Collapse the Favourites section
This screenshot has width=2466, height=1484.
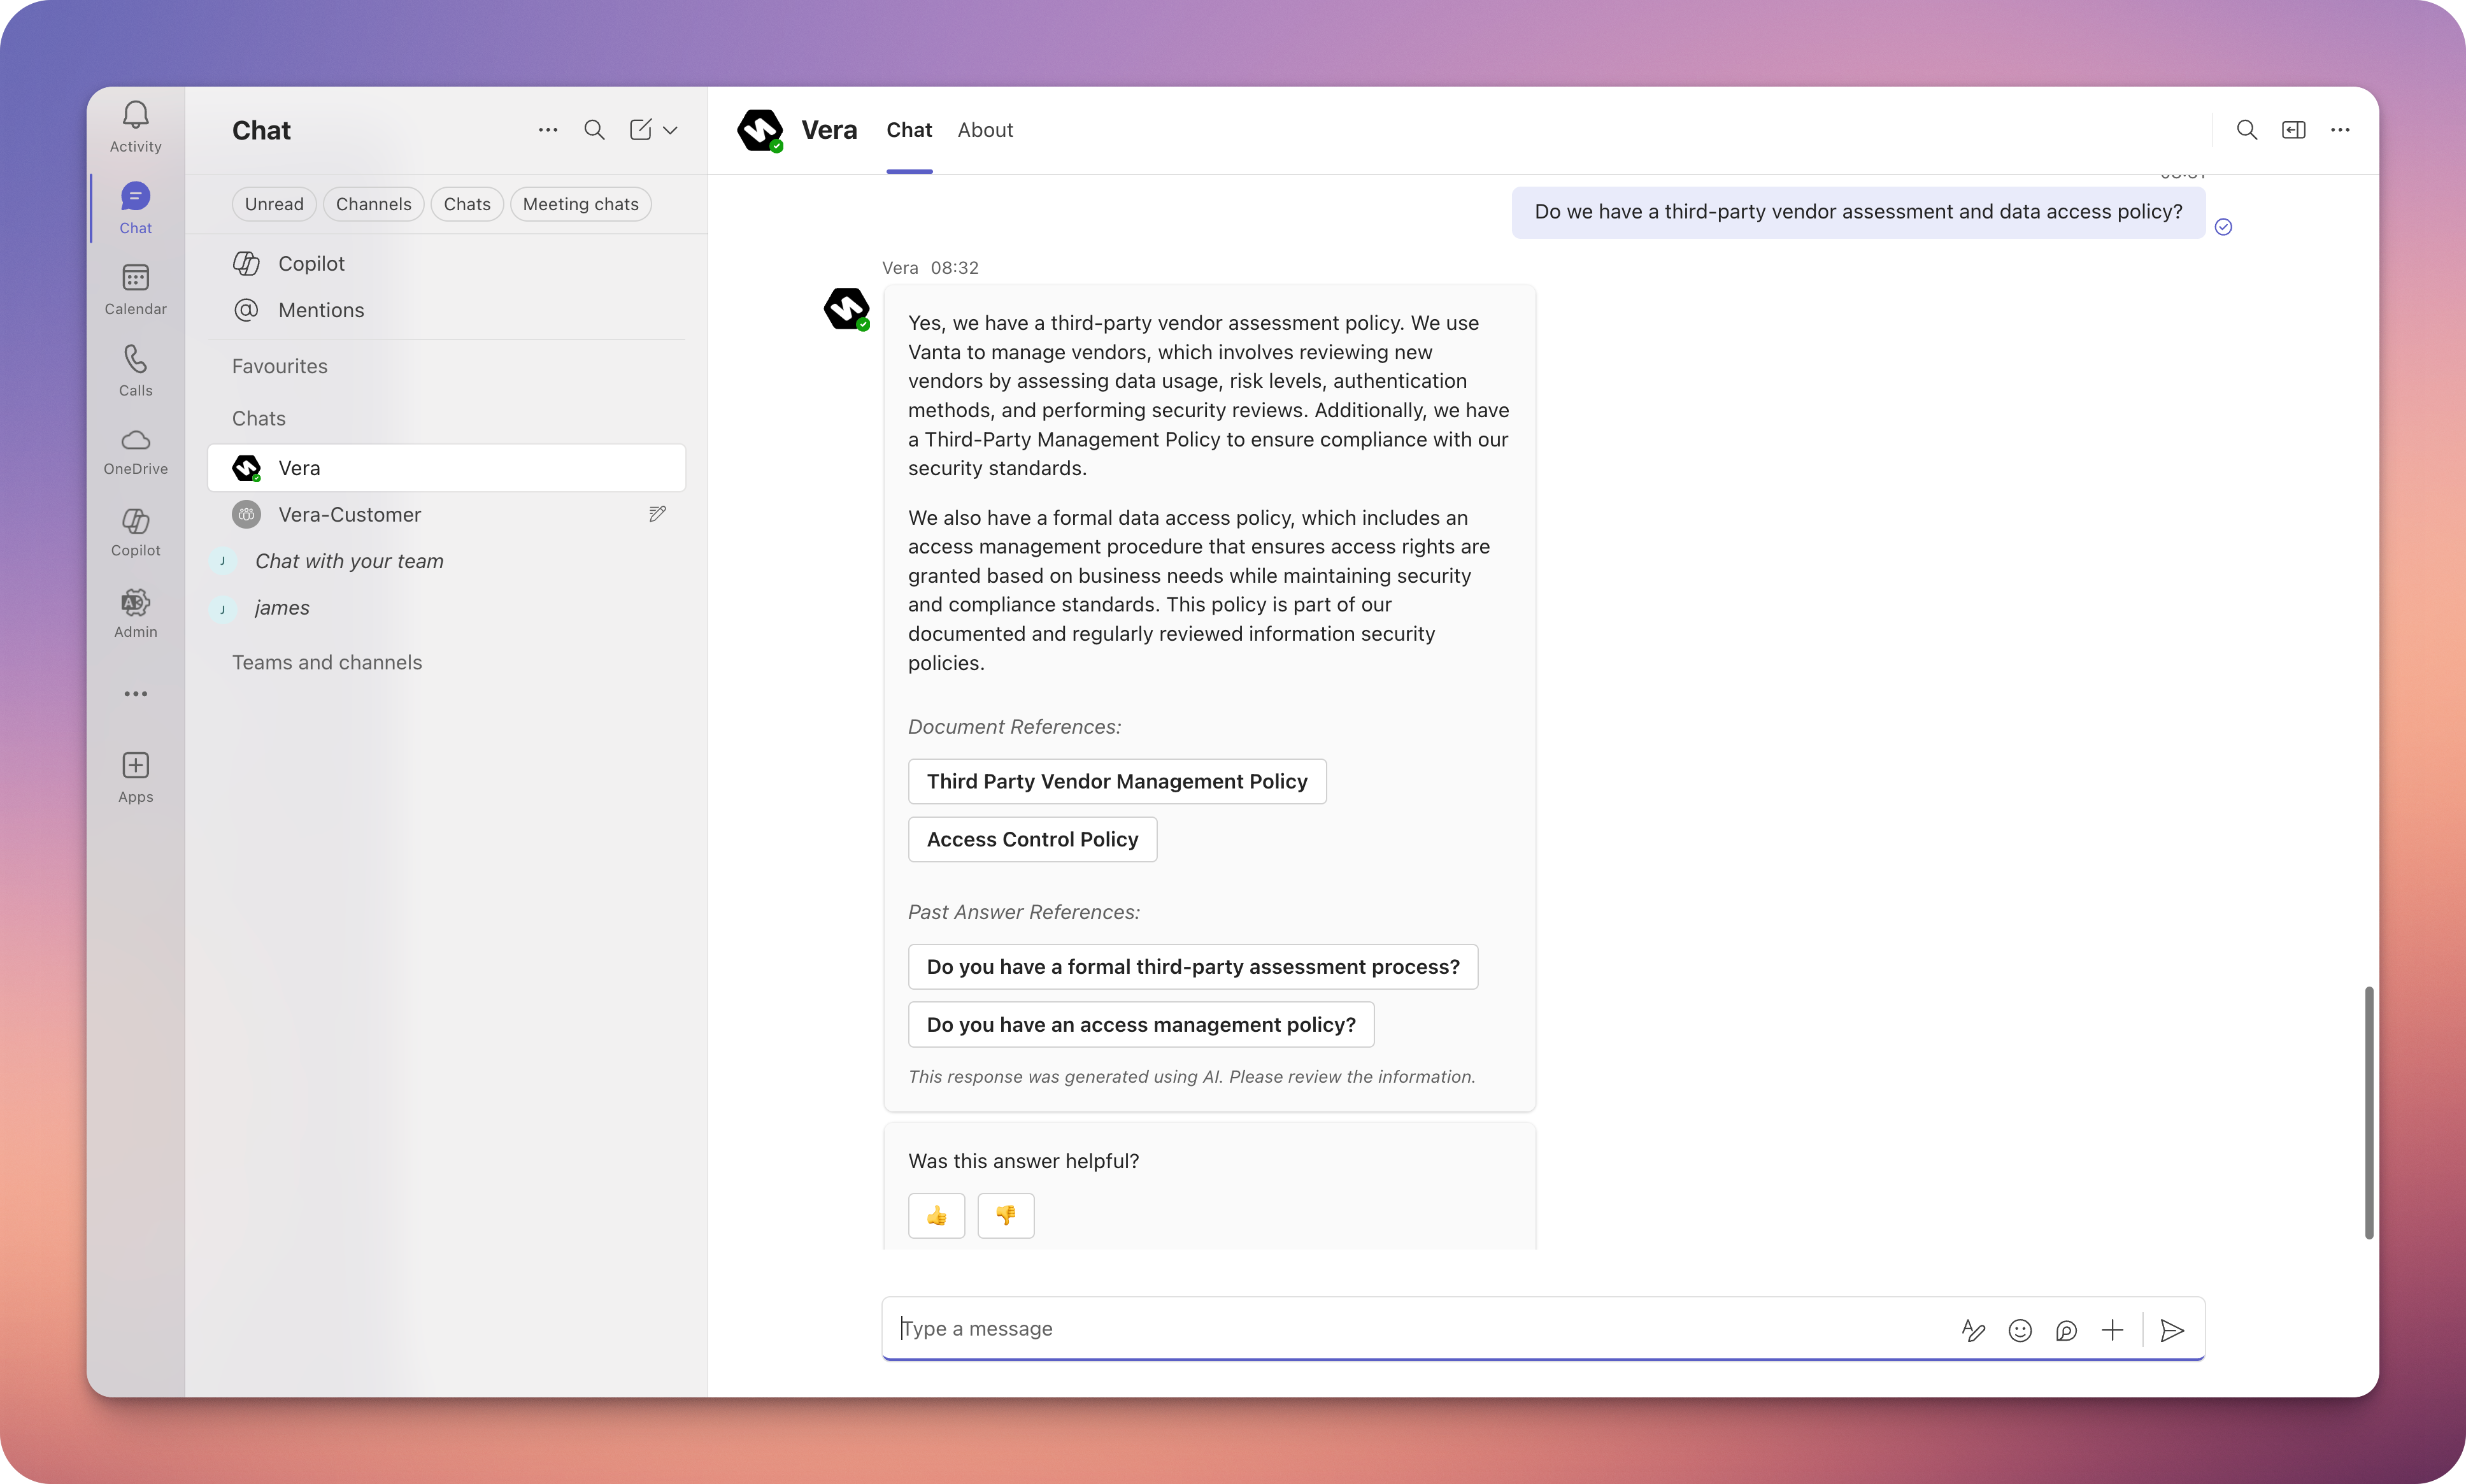pos(280,366)
